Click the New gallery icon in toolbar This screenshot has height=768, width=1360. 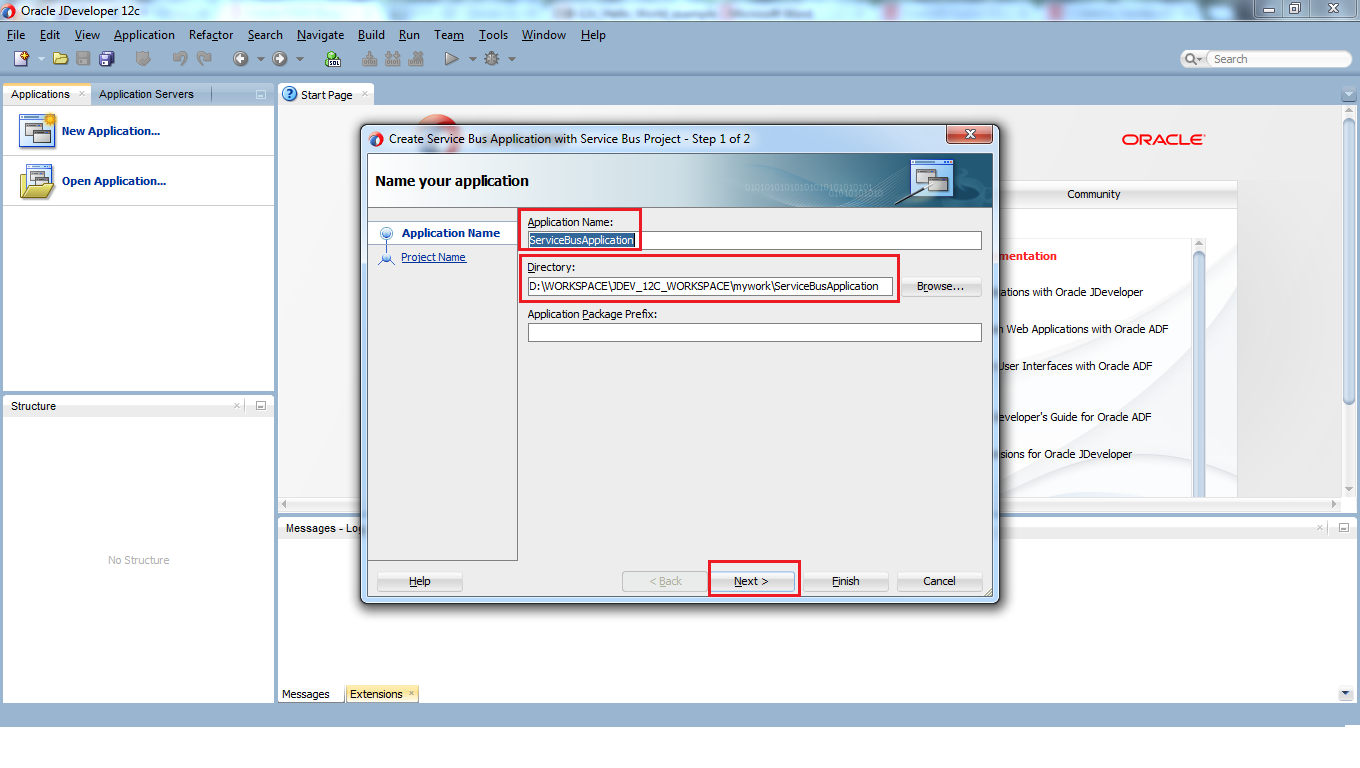coord(21,59)
